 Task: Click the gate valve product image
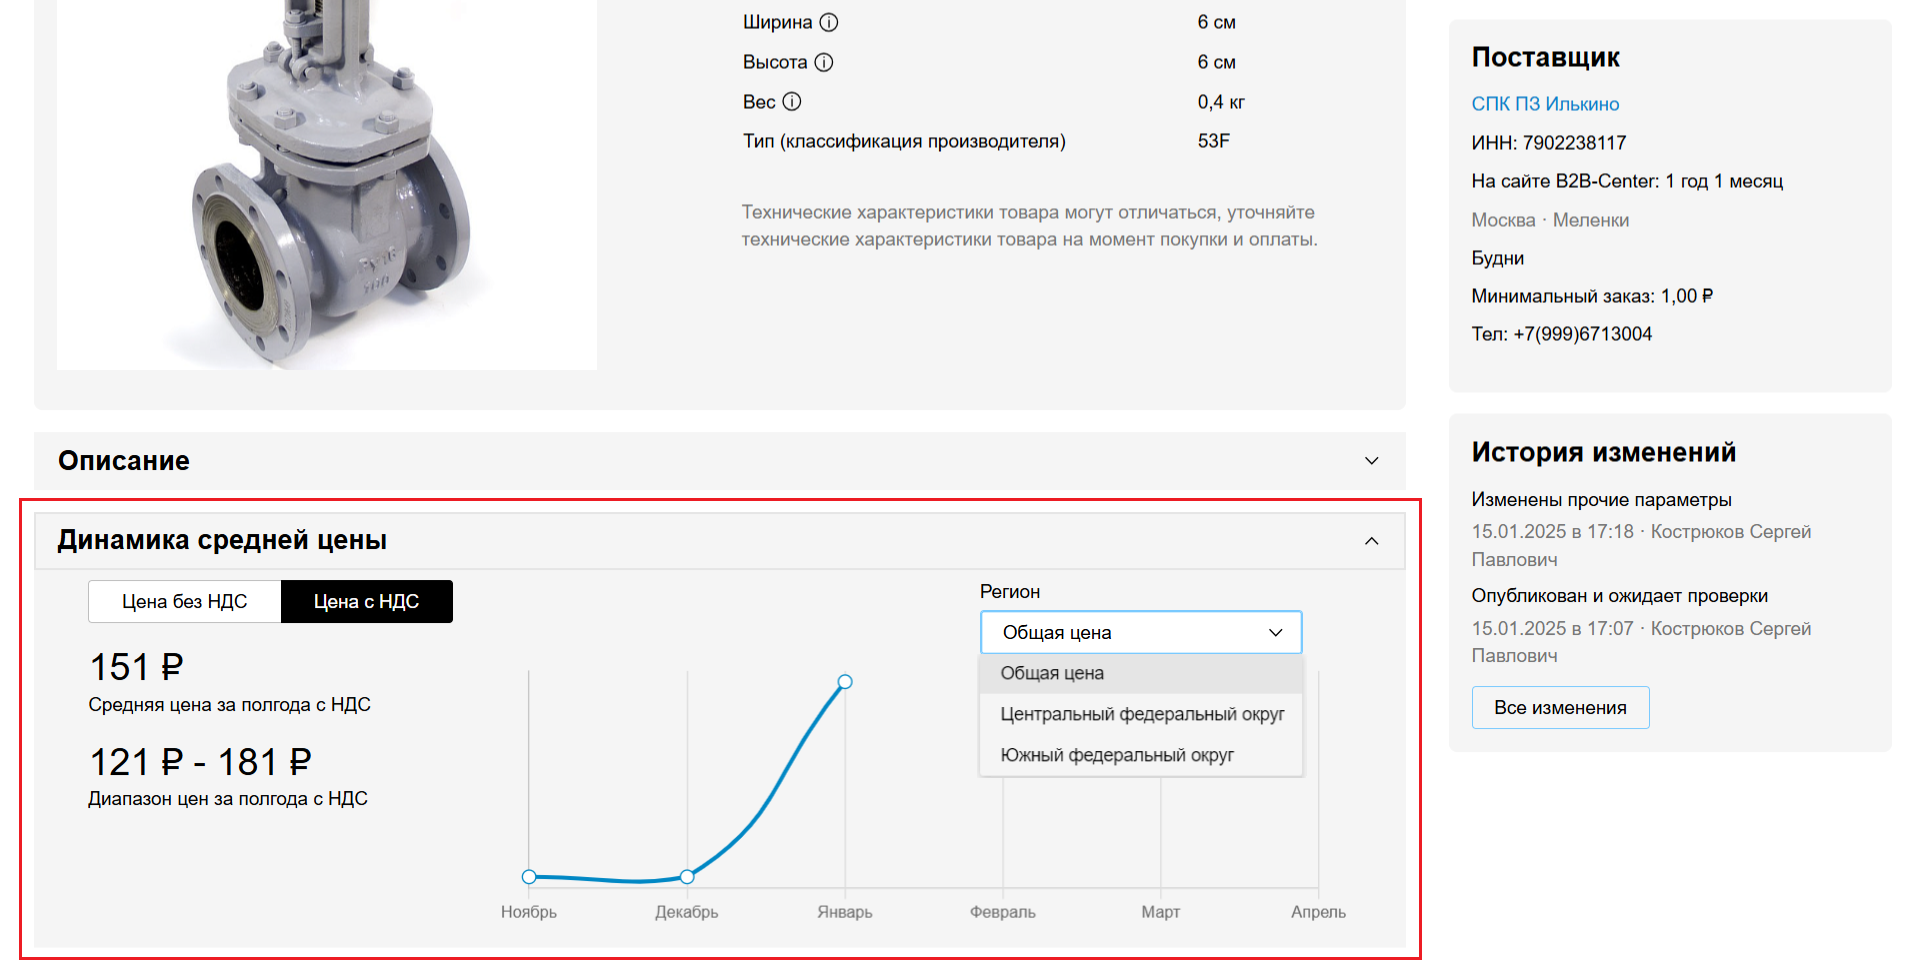[327, 185]
